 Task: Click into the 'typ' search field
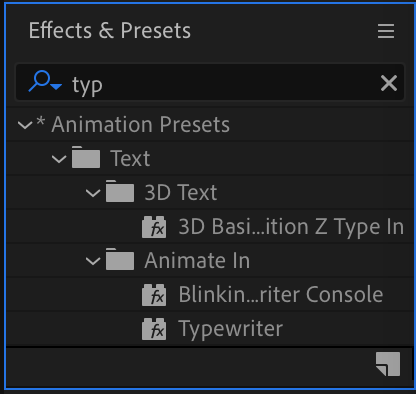220,83
